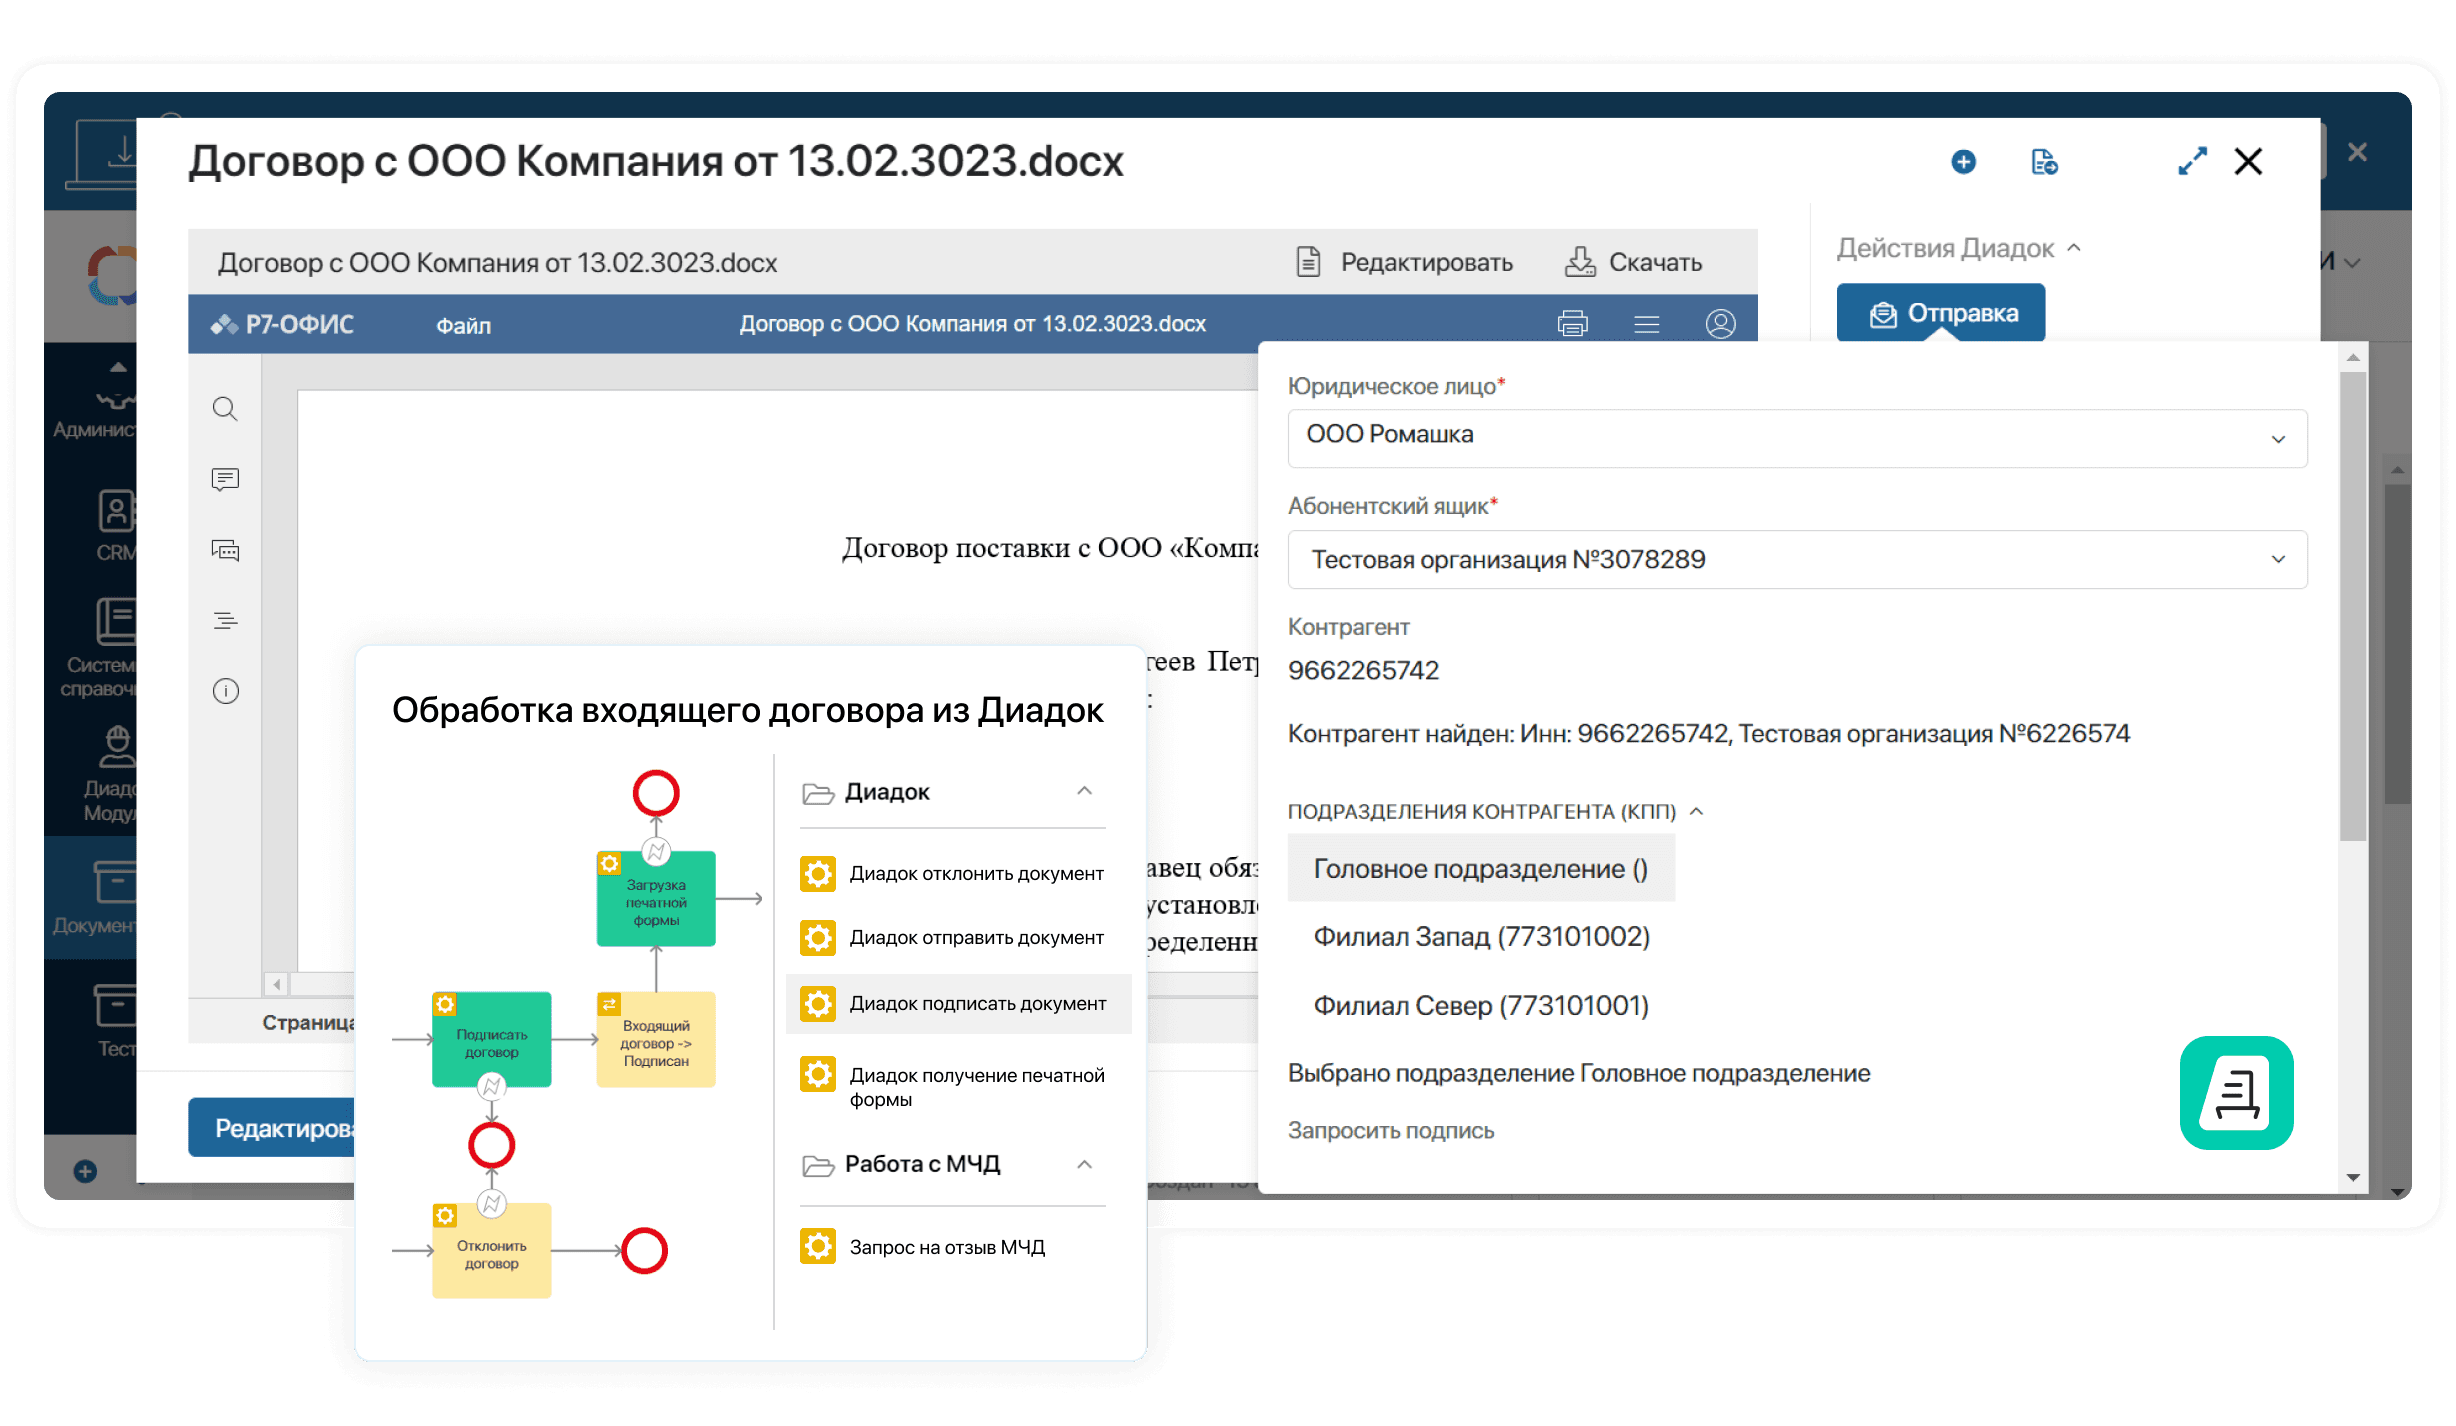Select Запрос на отзыв МЧД activity
Viewport: 2456px width, 1426px height.
click(x=923, y=1247)
